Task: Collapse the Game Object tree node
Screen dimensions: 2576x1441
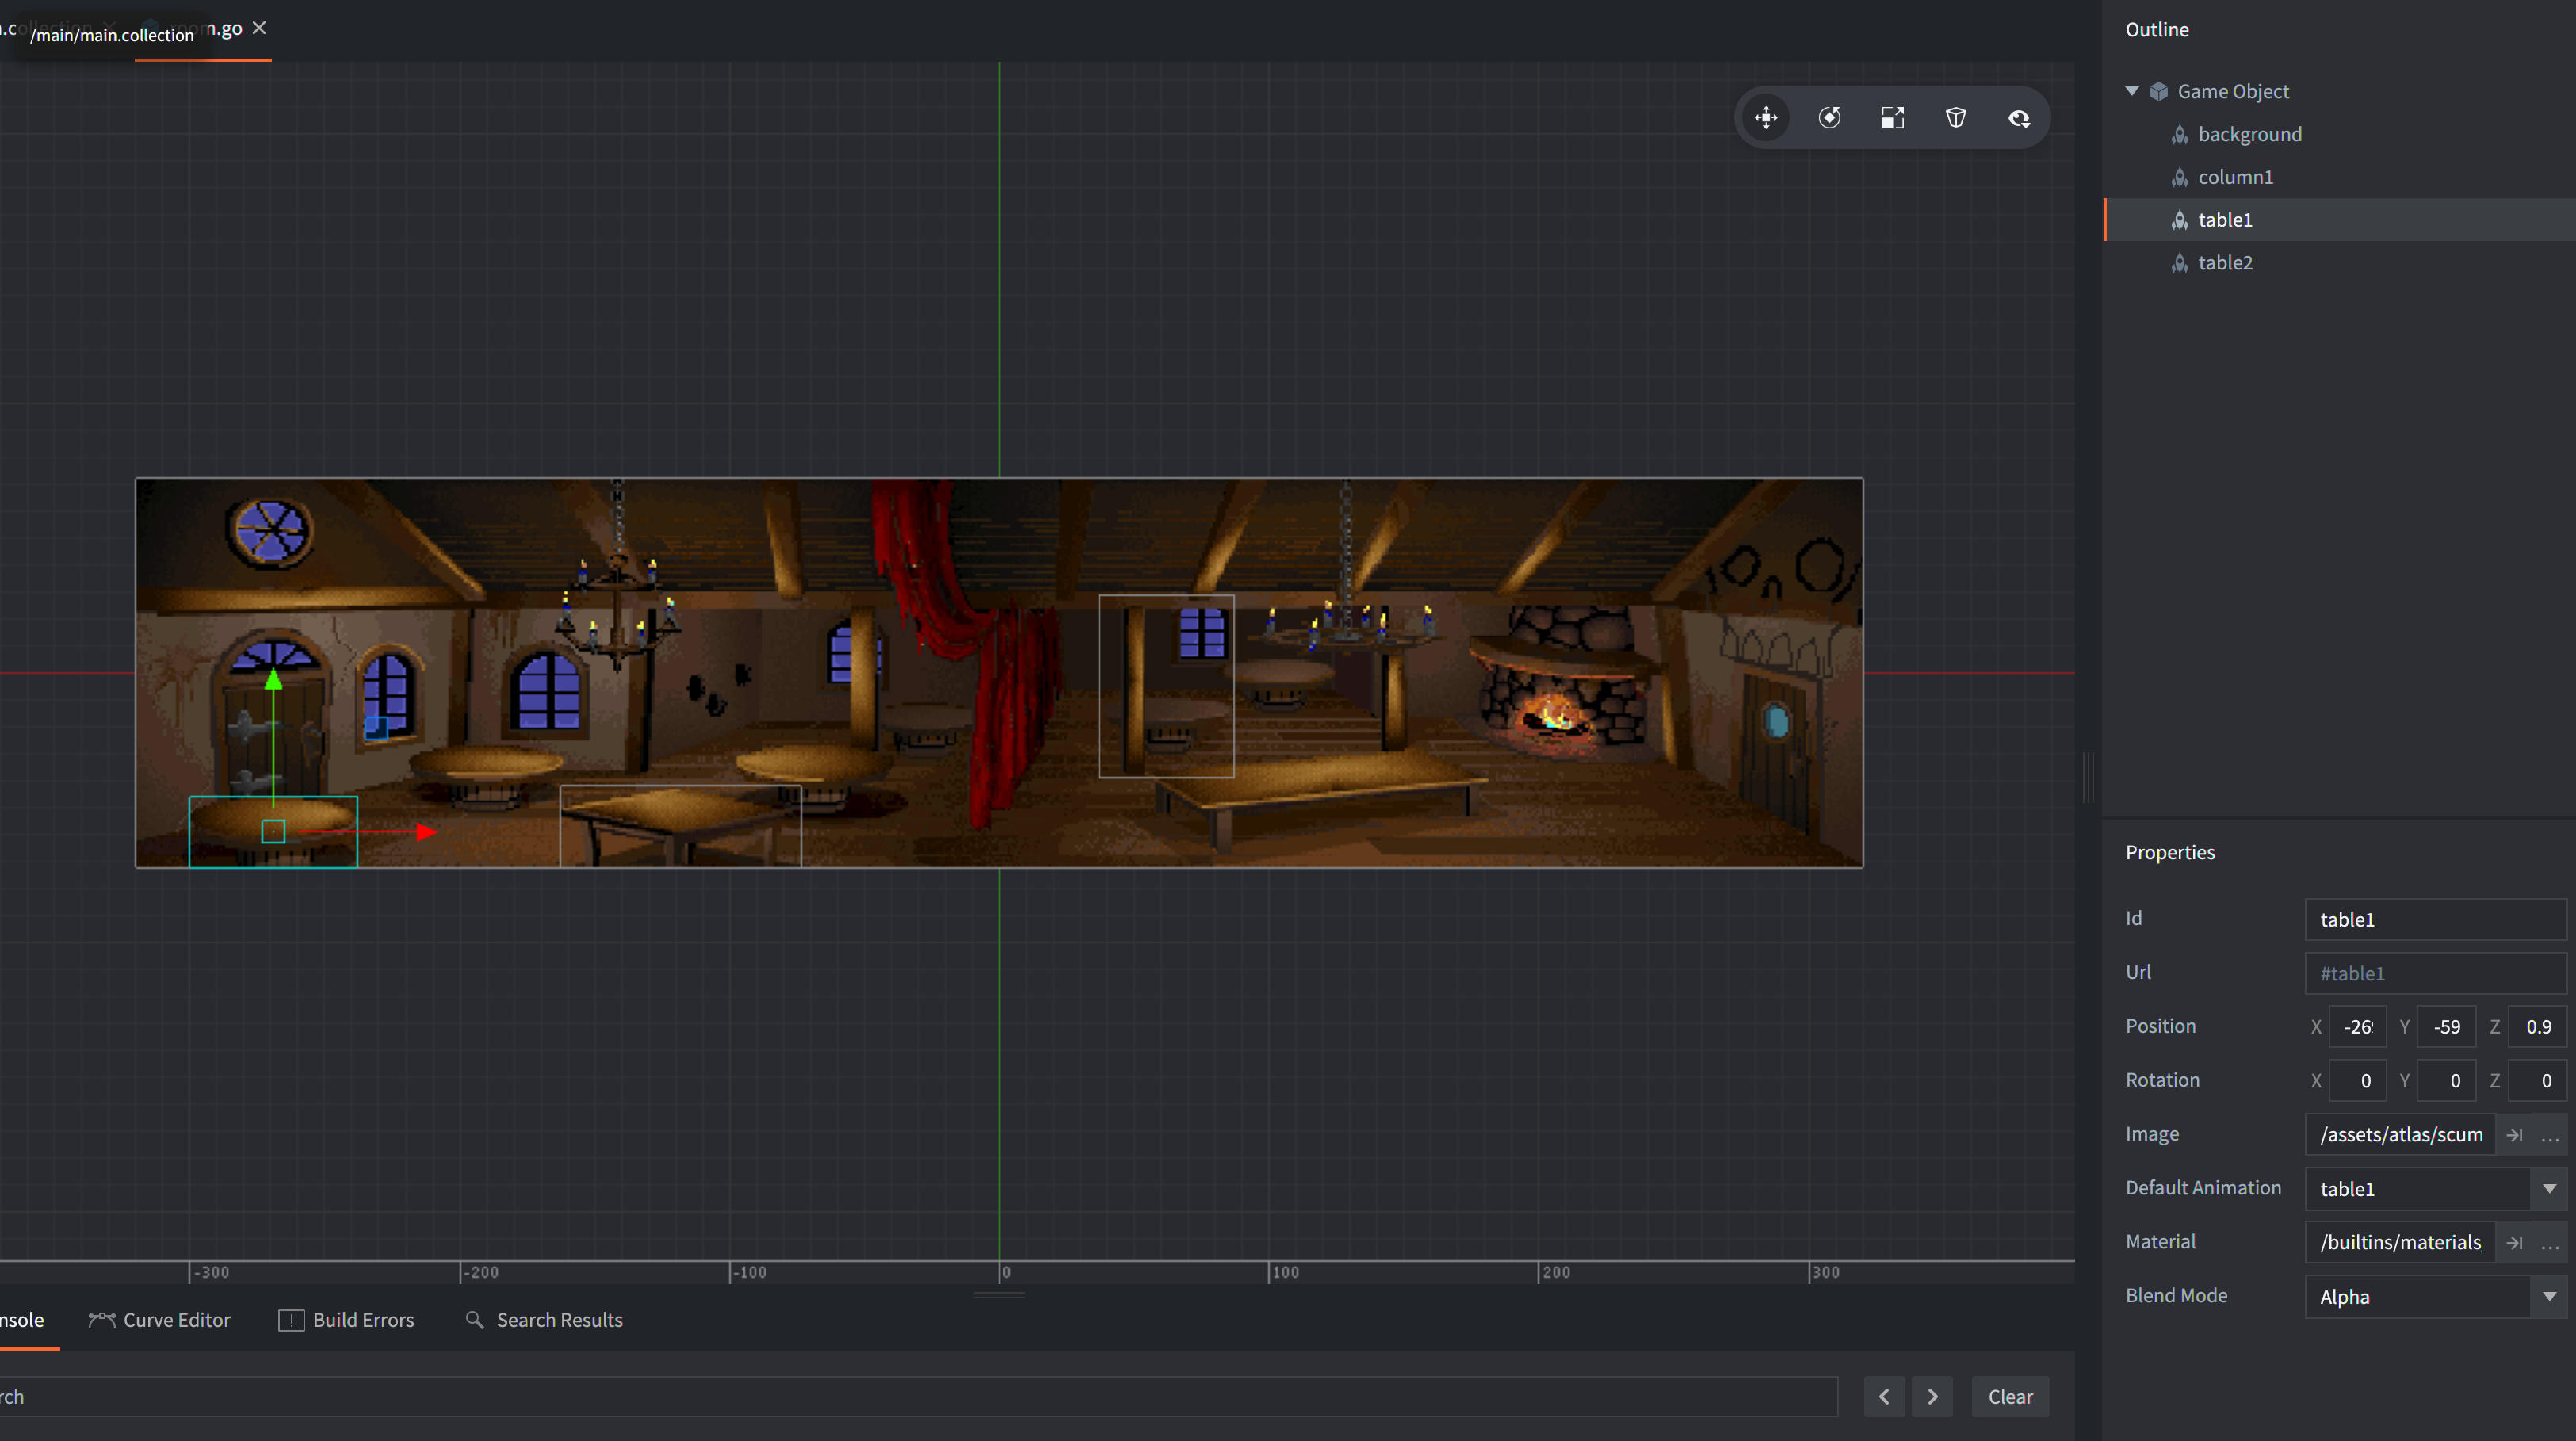Action: coord(2132,91)
